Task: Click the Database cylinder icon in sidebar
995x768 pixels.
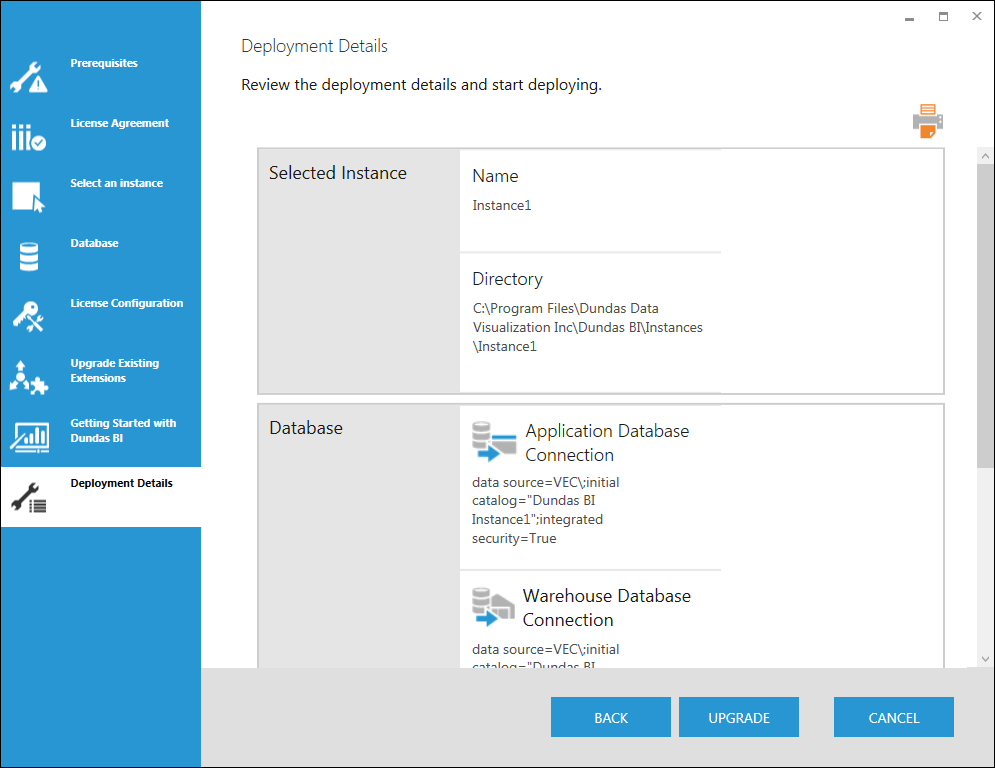Action: [x=29, y=256]
